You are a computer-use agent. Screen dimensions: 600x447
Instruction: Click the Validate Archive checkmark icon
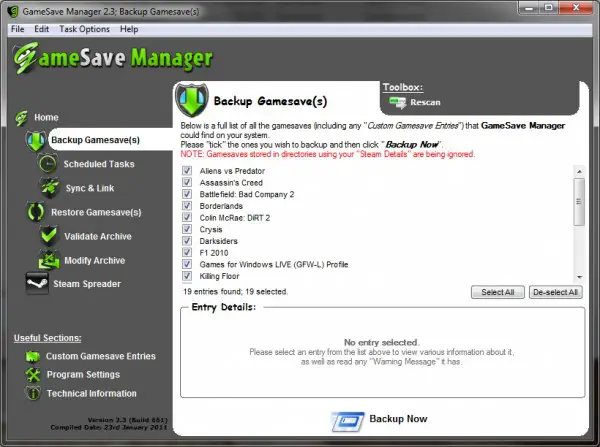tap(49, 235)
